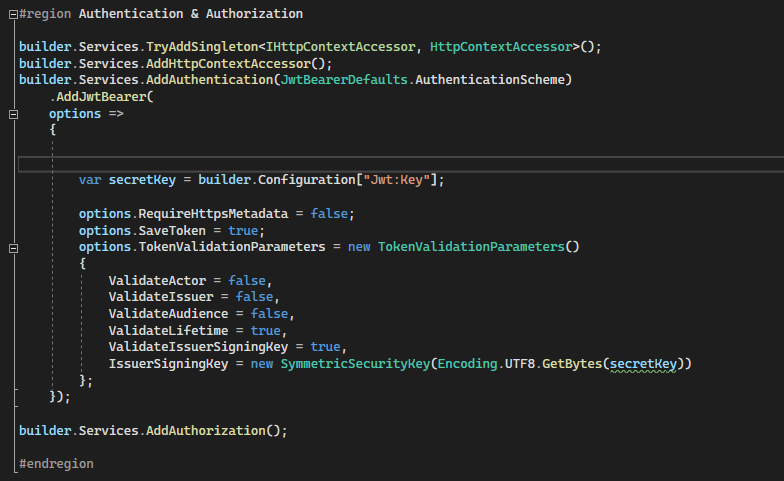Click the ValidateActor property
Image resolution: width=784 pixels, height=481 pixels.
(x=157, y=281)
